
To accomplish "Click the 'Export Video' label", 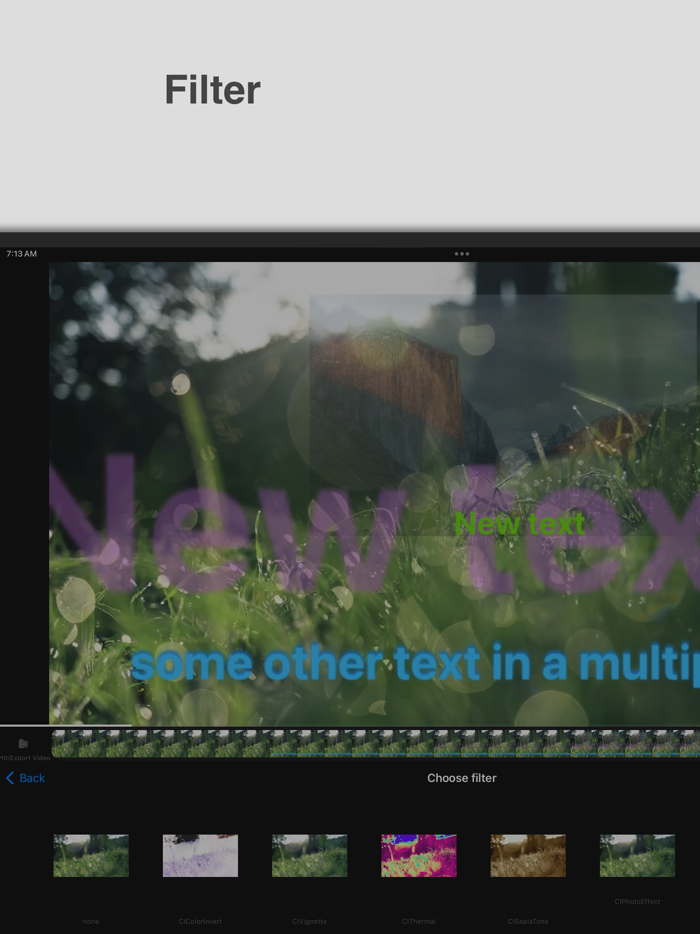I will coord(25,758).
